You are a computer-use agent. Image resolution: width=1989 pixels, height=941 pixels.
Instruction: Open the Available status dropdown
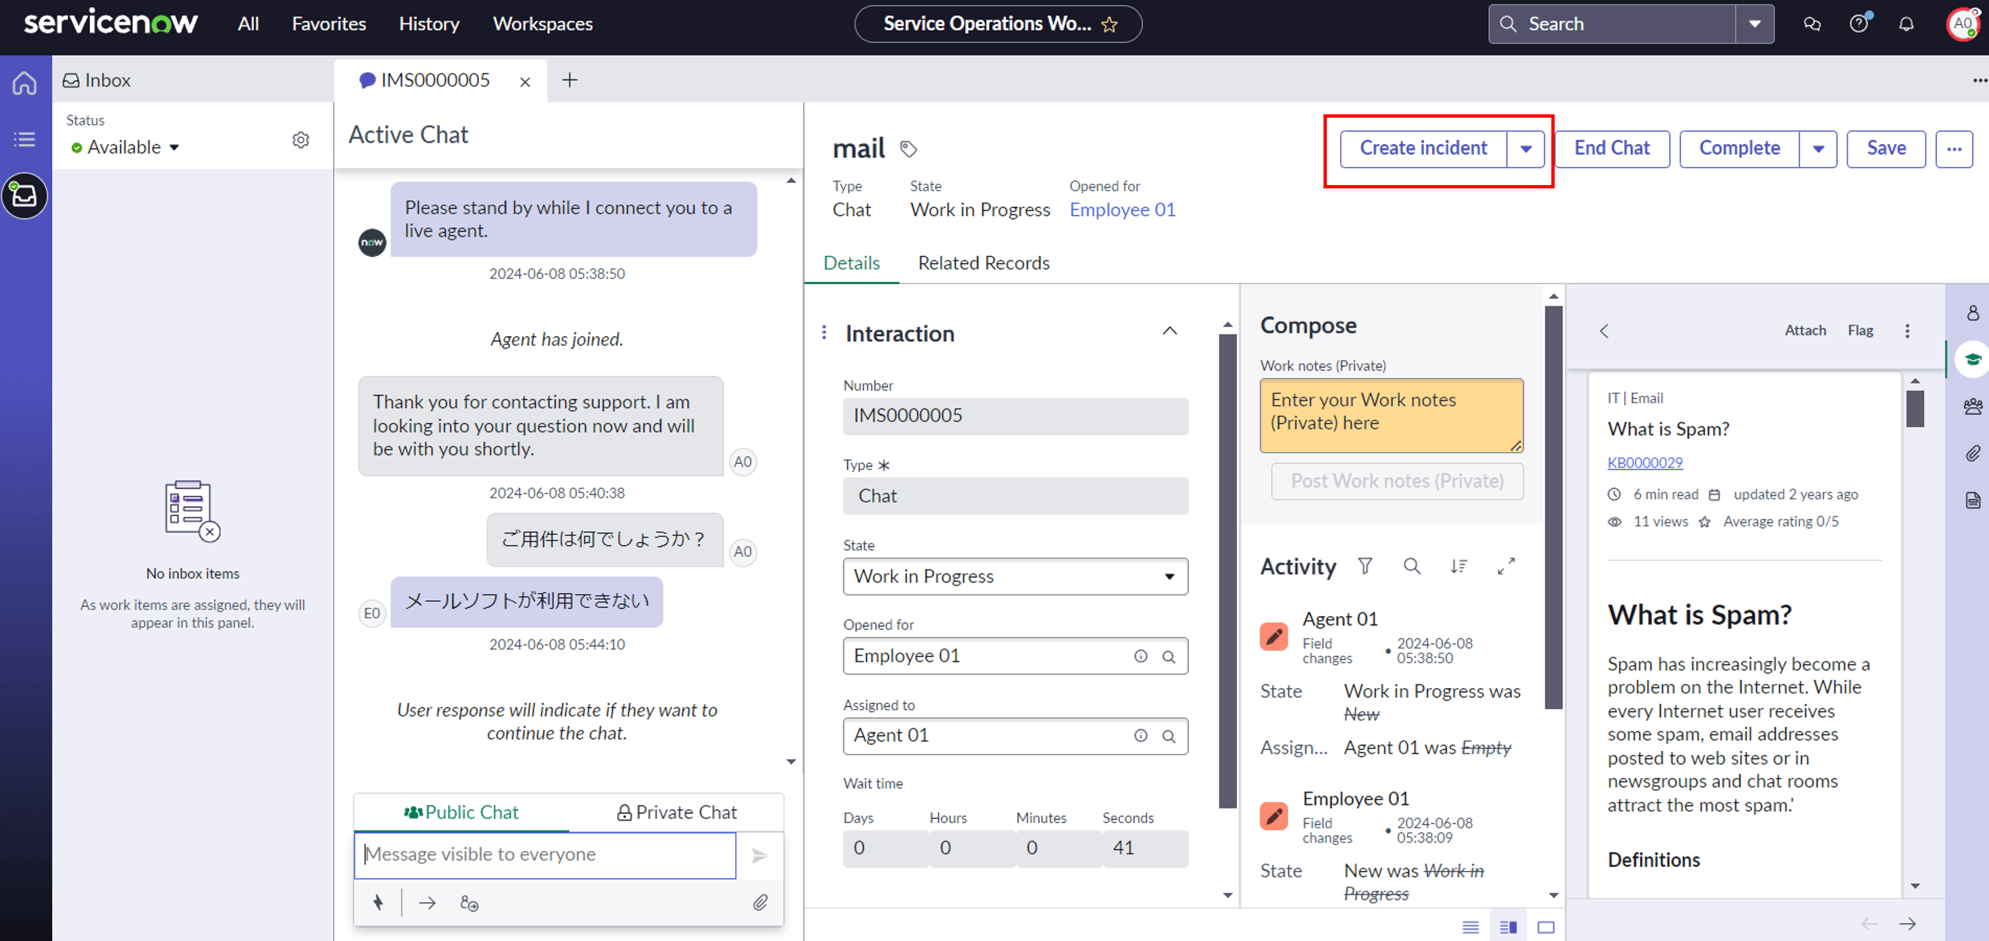[126, 147]
